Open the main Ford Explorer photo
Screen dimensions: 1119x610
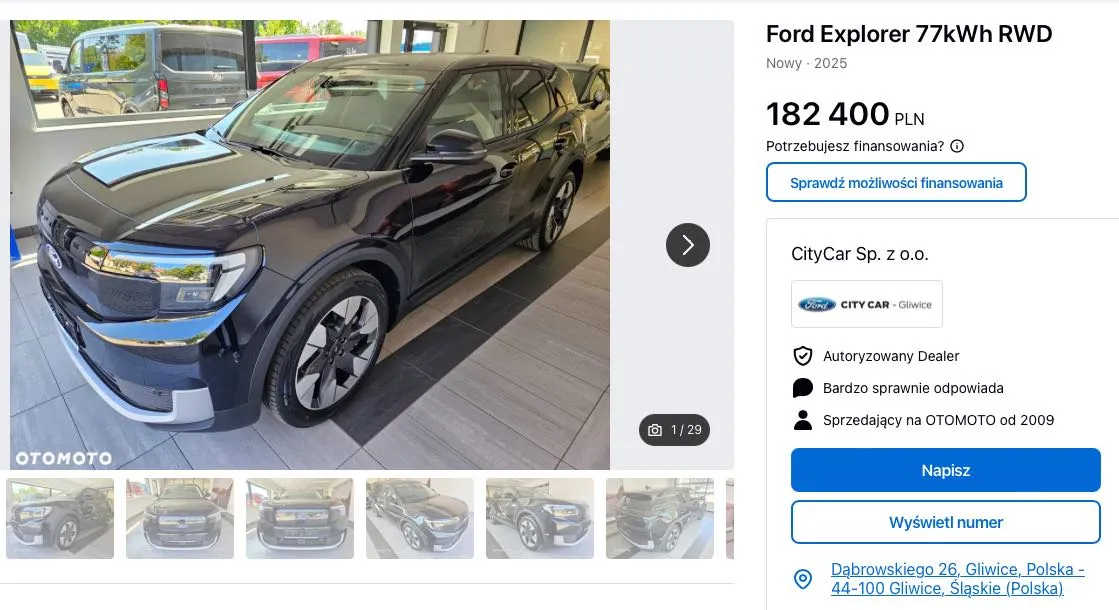310,245
